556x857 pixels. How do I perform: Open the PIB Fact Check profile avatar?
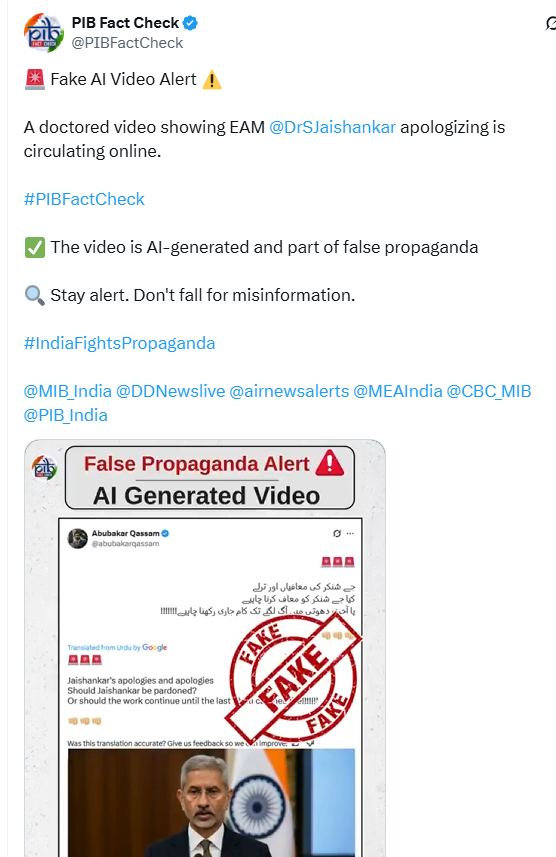[x=44, y=33]
